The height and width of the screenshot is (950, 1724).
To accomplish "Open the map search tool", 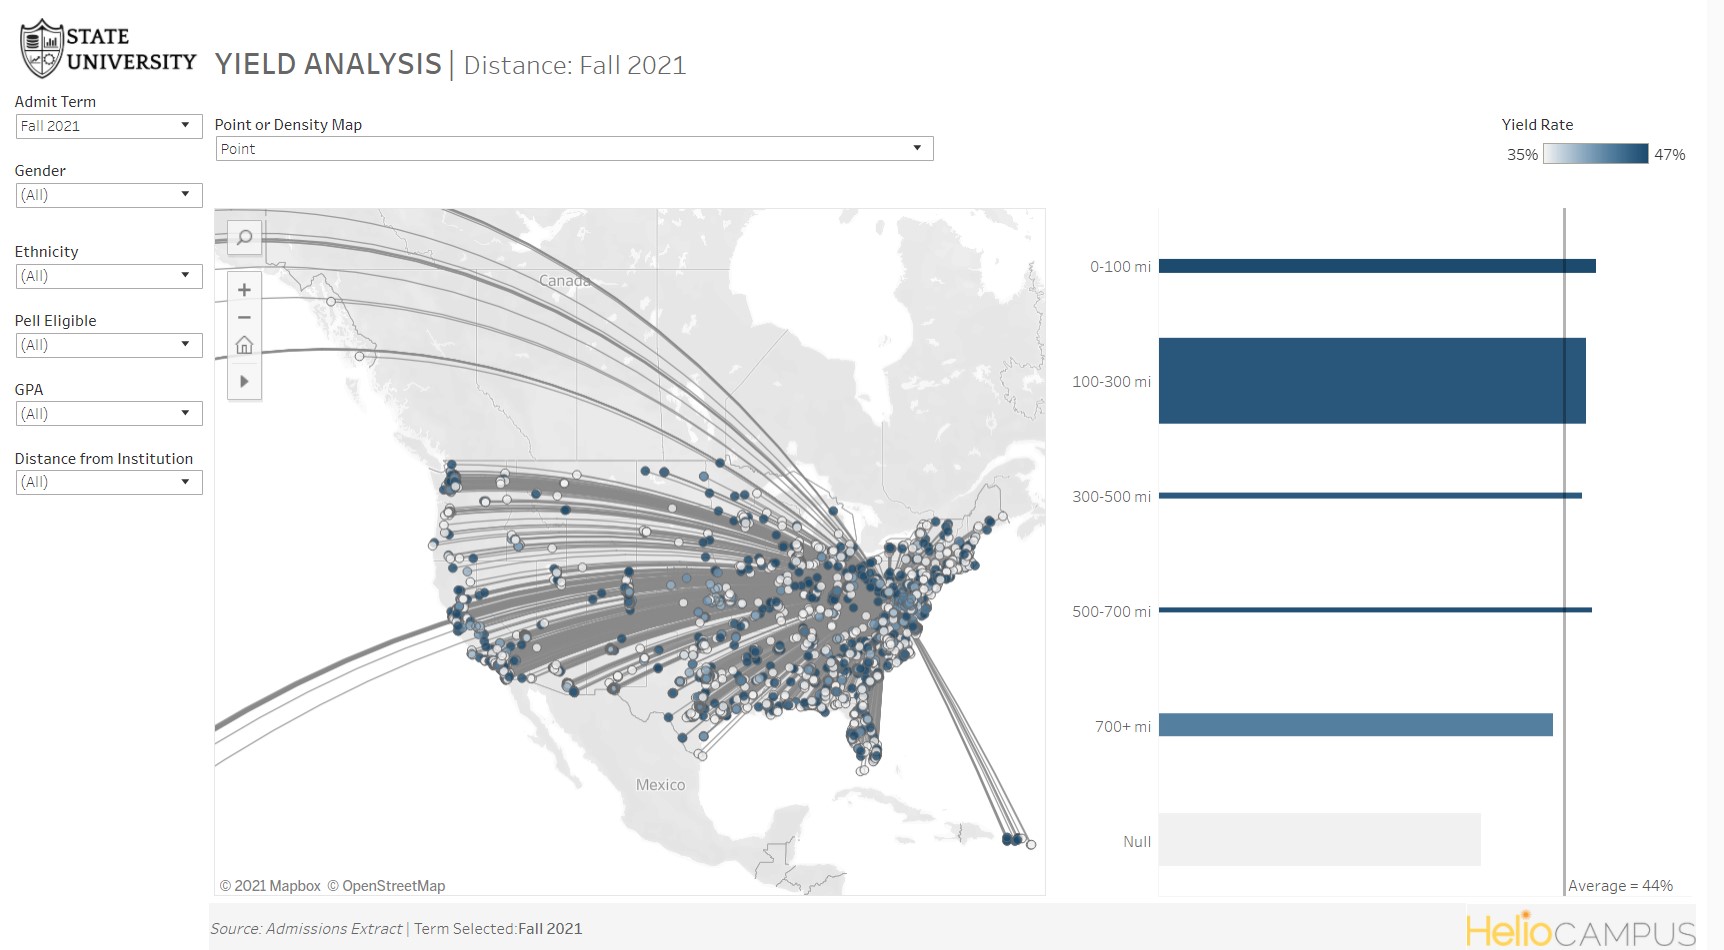I will 244,238.
